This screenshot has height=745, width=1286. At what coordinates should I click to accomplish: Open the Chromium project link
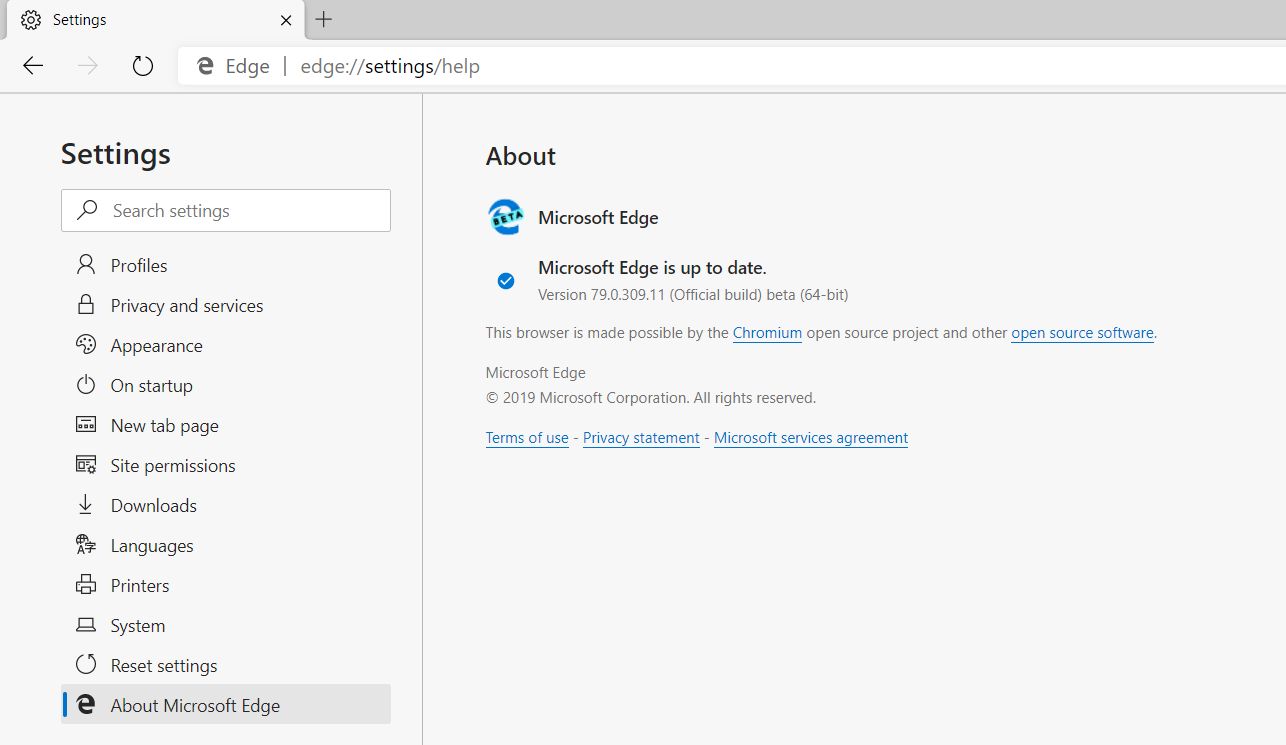(767, 332)
